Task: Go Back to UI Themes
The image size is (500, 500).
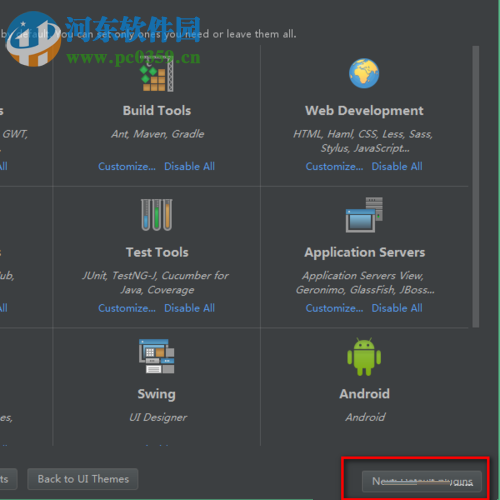Action: click(83, 479)
